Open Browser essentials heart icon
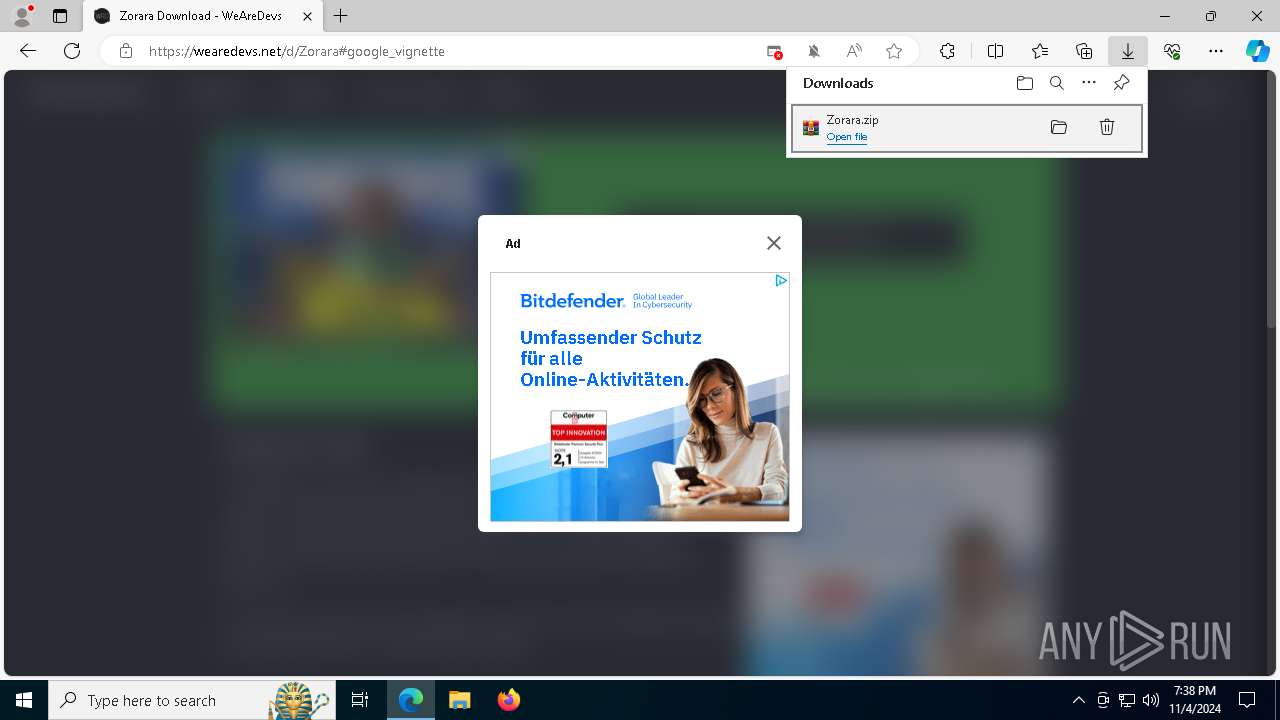The height and width of the screenshot is (720, 1280). (x=1172, y=51)
